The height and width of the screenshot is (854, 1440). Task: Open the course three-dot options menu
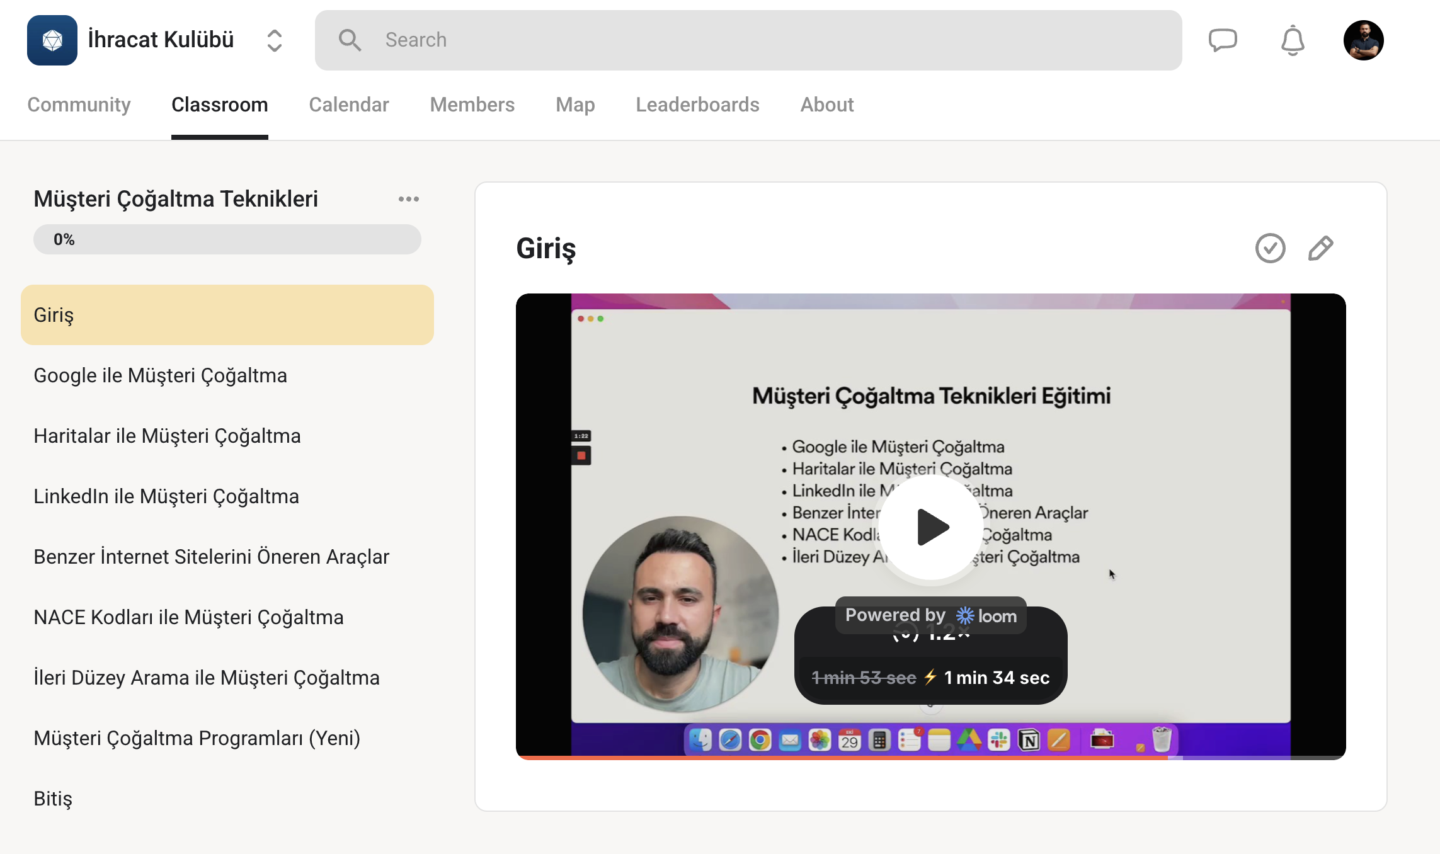tap(408, 199)
